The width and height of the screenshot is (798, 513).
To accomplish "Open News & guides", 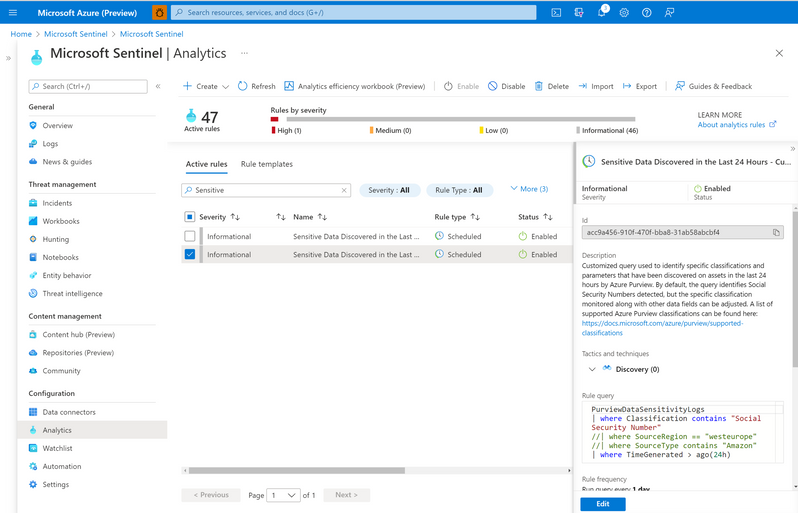I will click(x=67, y=162).
